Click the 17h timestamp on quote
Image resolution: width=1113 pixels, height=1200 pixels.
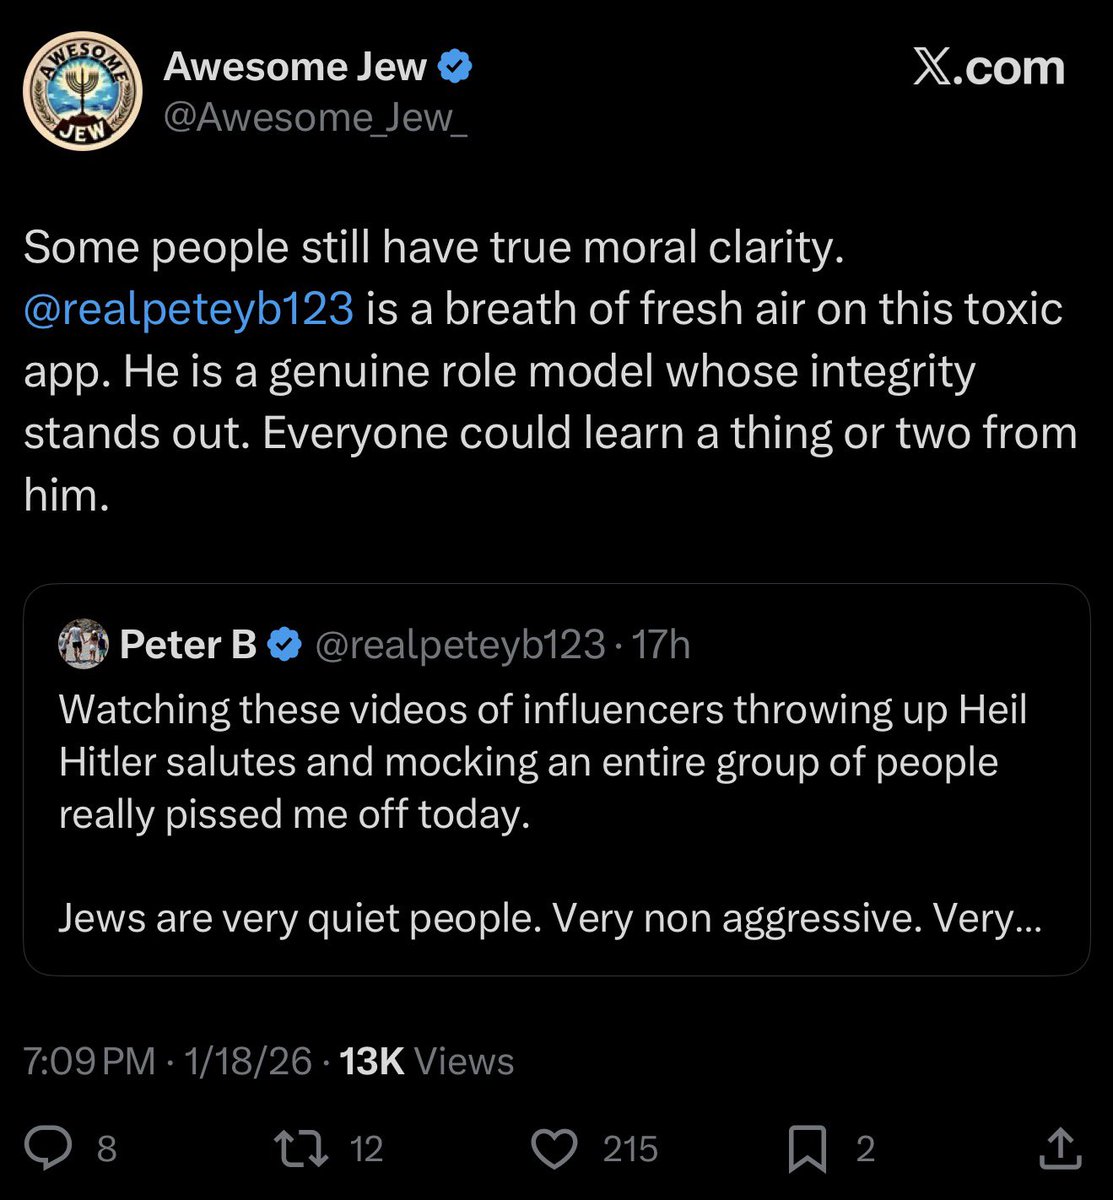[x=662, y=645]
